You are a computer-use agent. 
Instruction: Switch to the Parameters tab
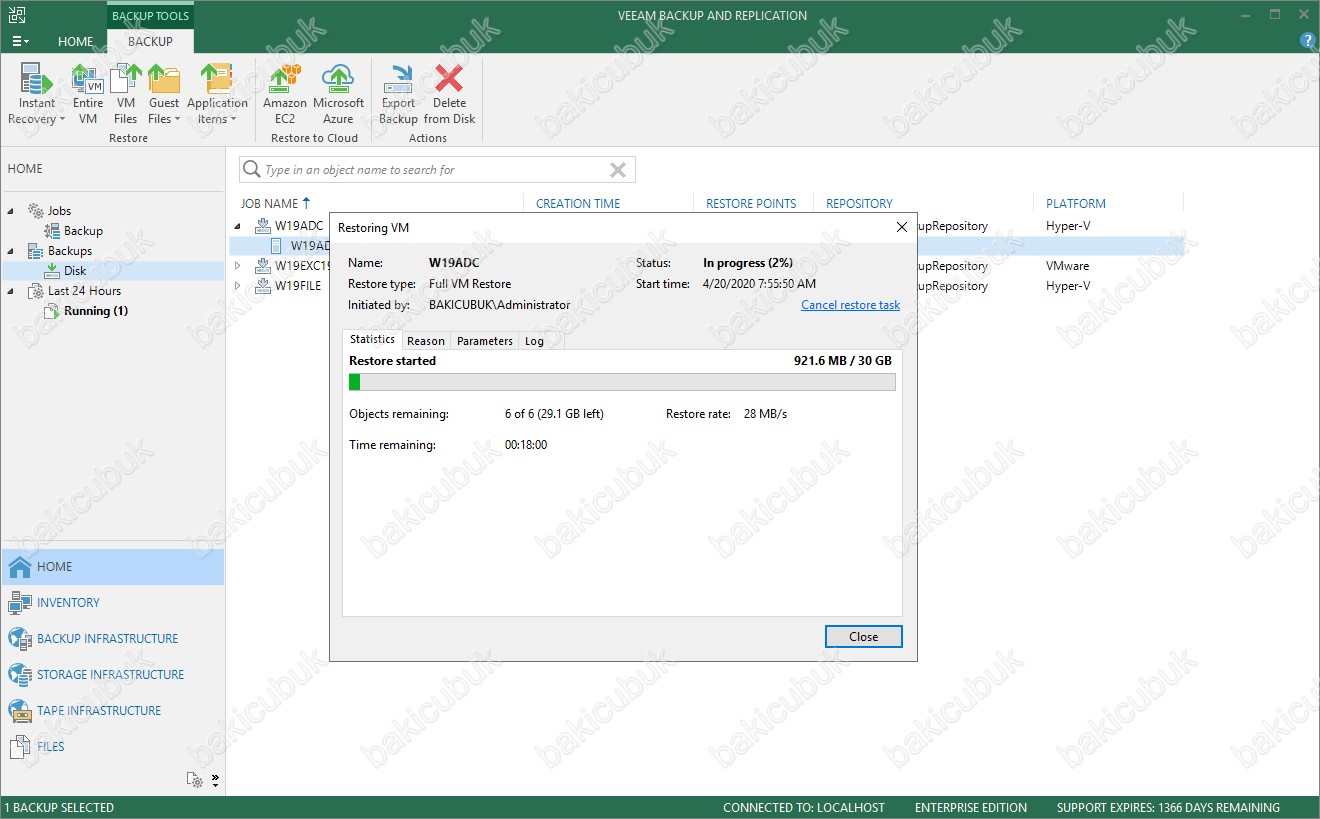(485, 341)
